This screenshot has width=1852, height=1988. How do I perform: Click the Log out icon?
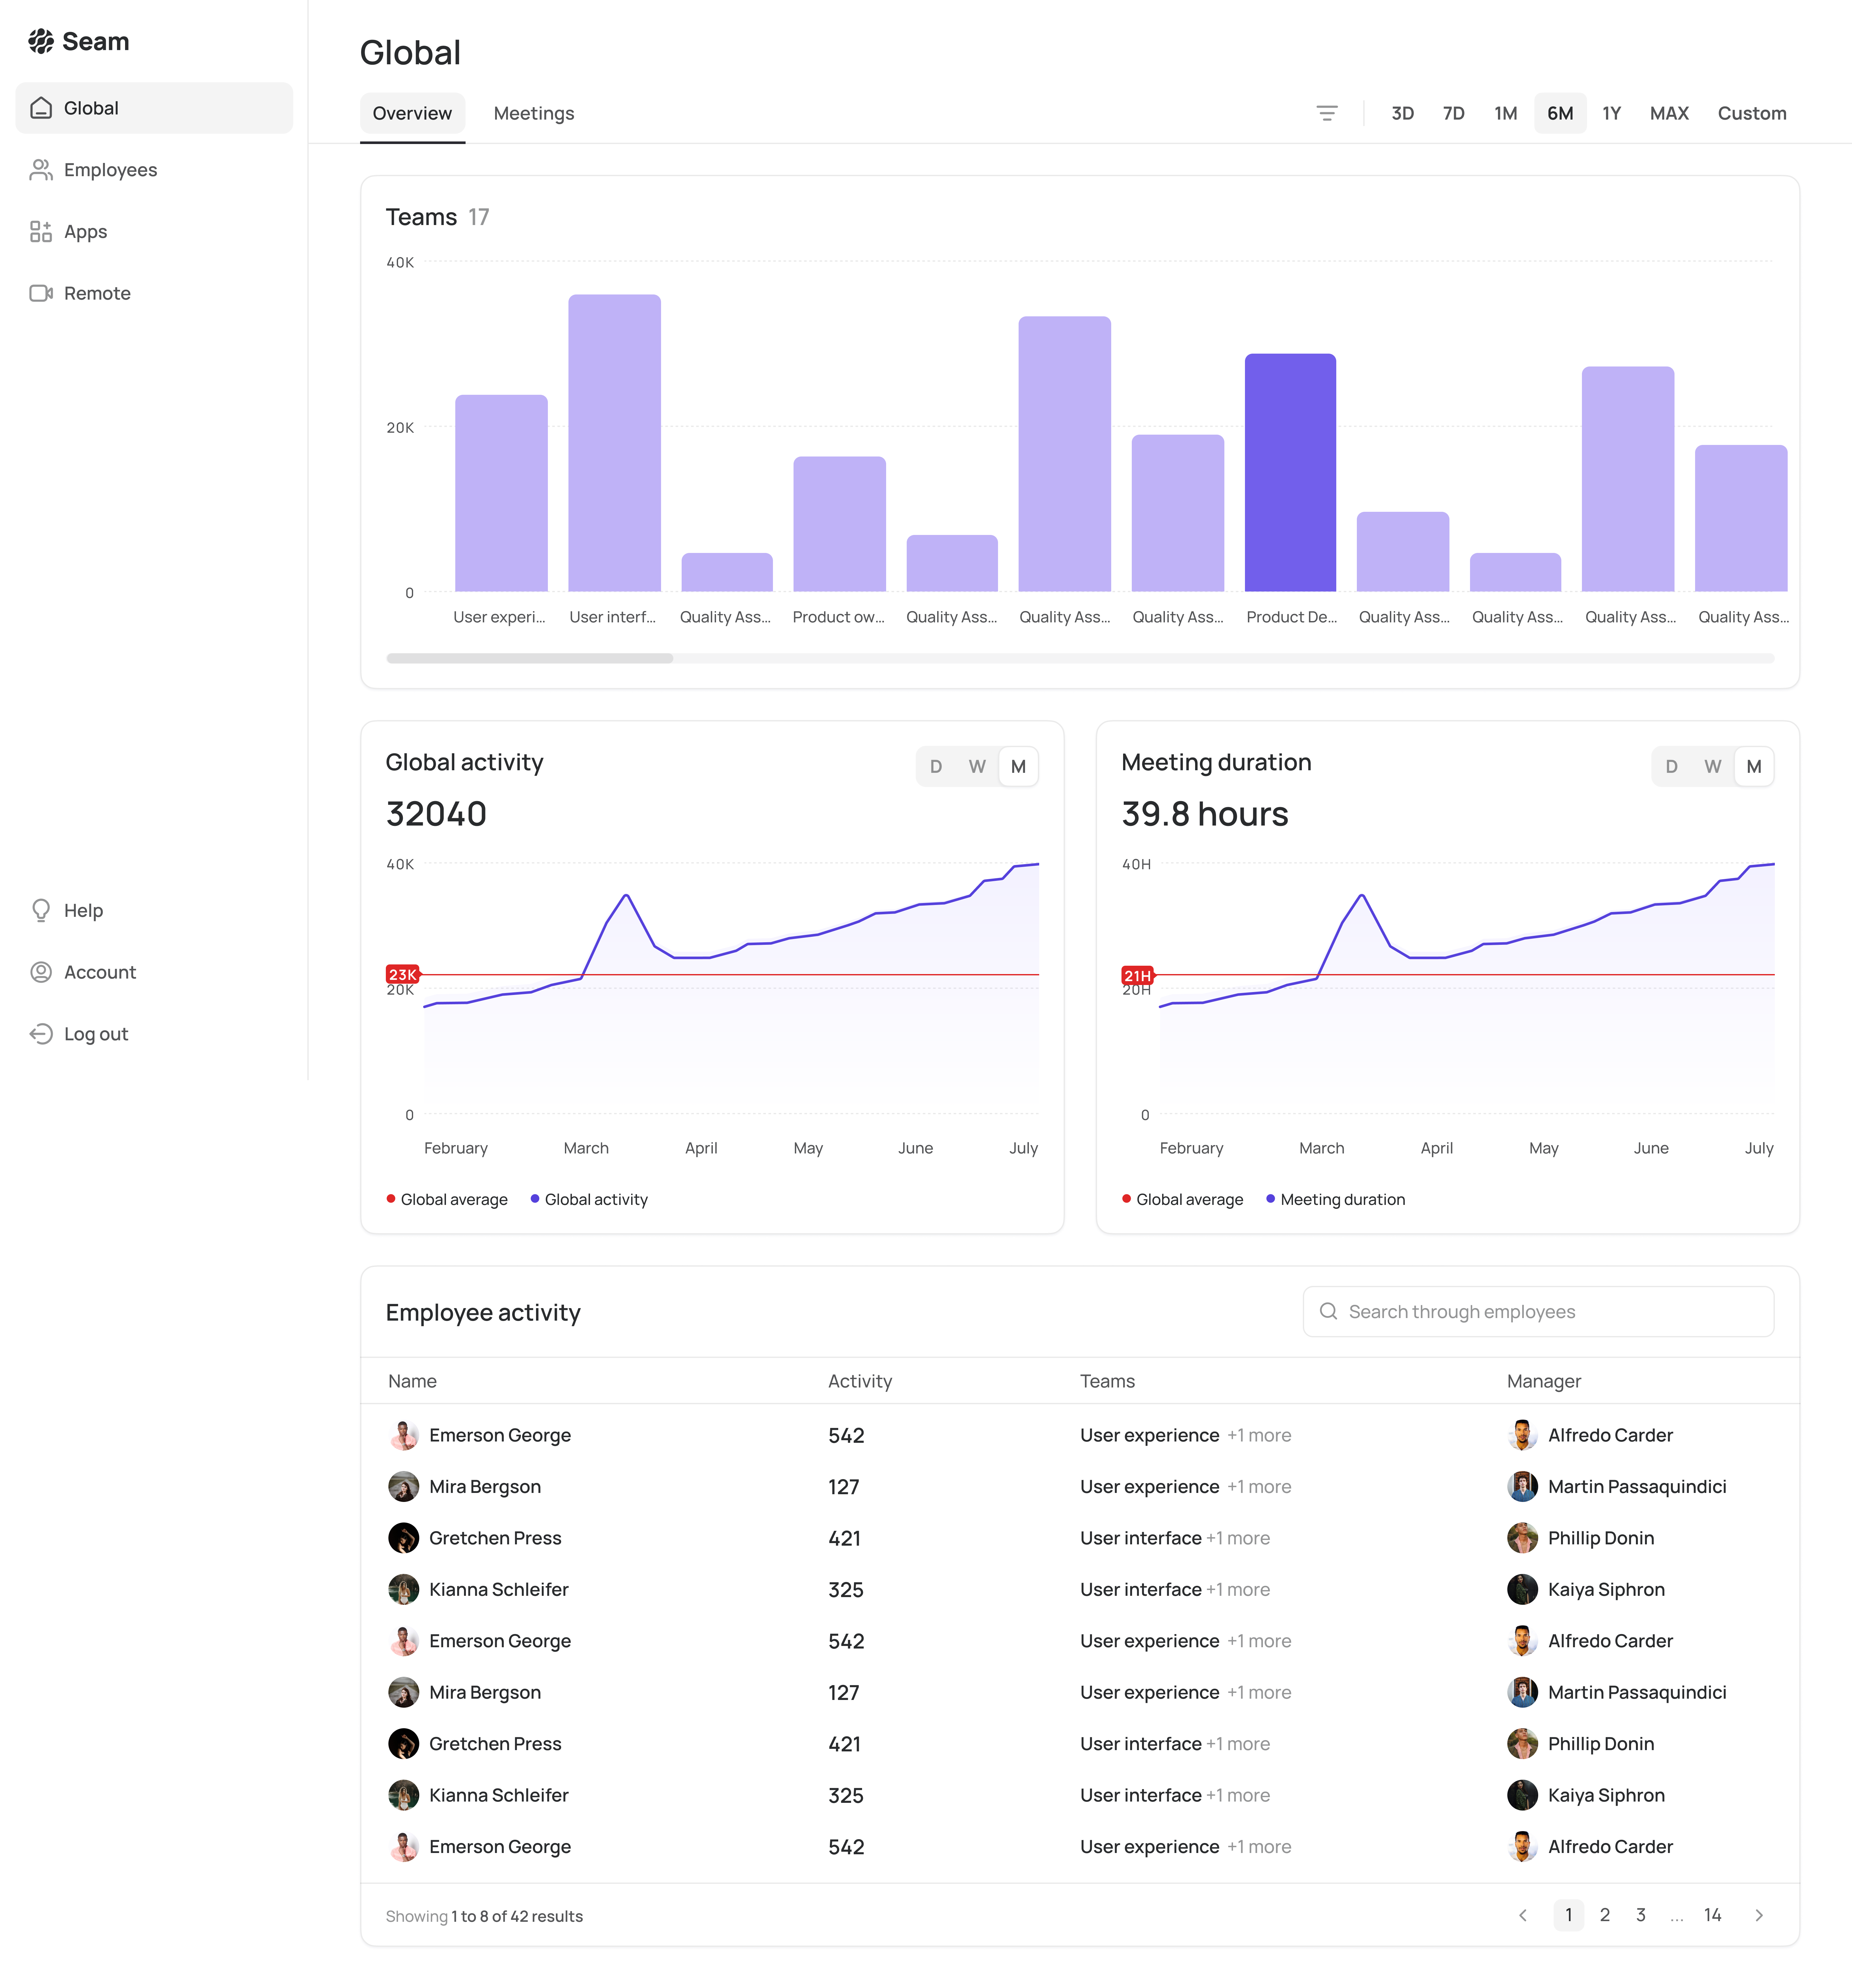coord(41,1034)
